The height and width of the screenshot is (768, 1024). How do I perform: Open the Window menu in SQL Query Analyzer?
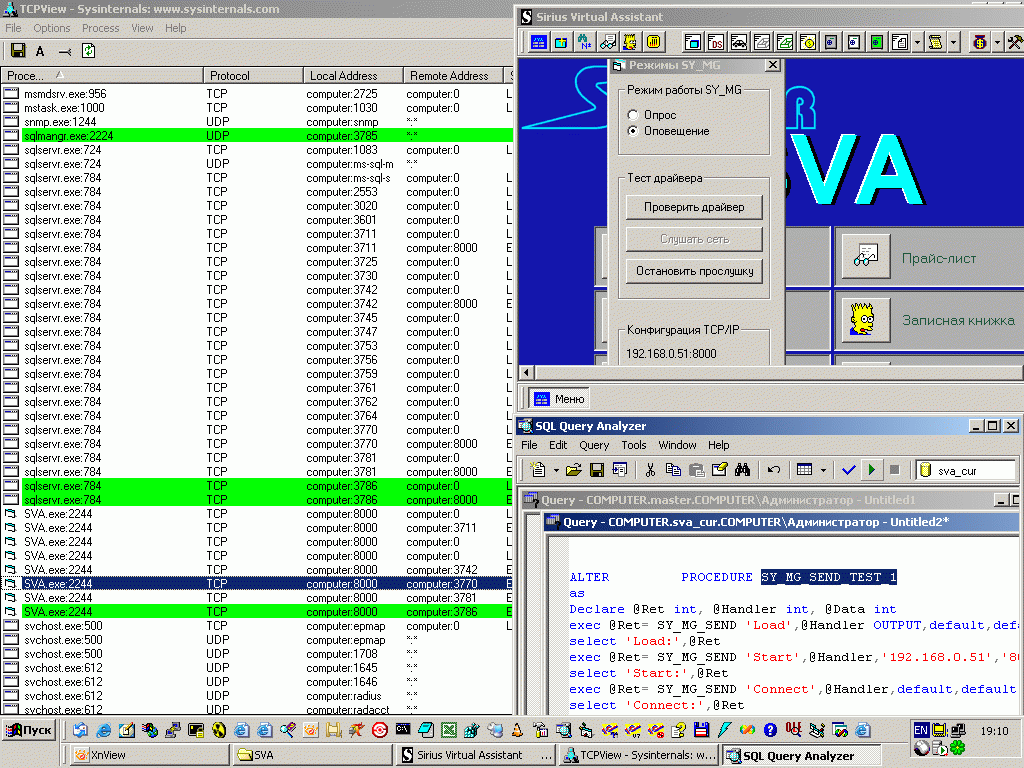click(677, 445)
